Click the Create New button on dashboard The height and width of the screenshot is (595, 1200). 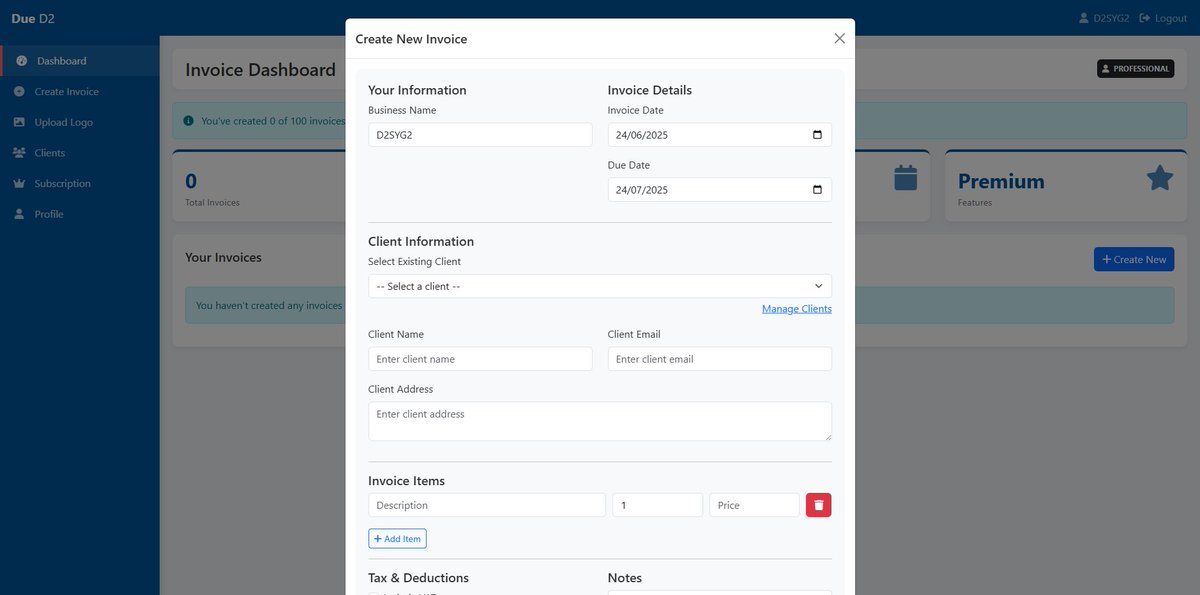(1134, 259)
